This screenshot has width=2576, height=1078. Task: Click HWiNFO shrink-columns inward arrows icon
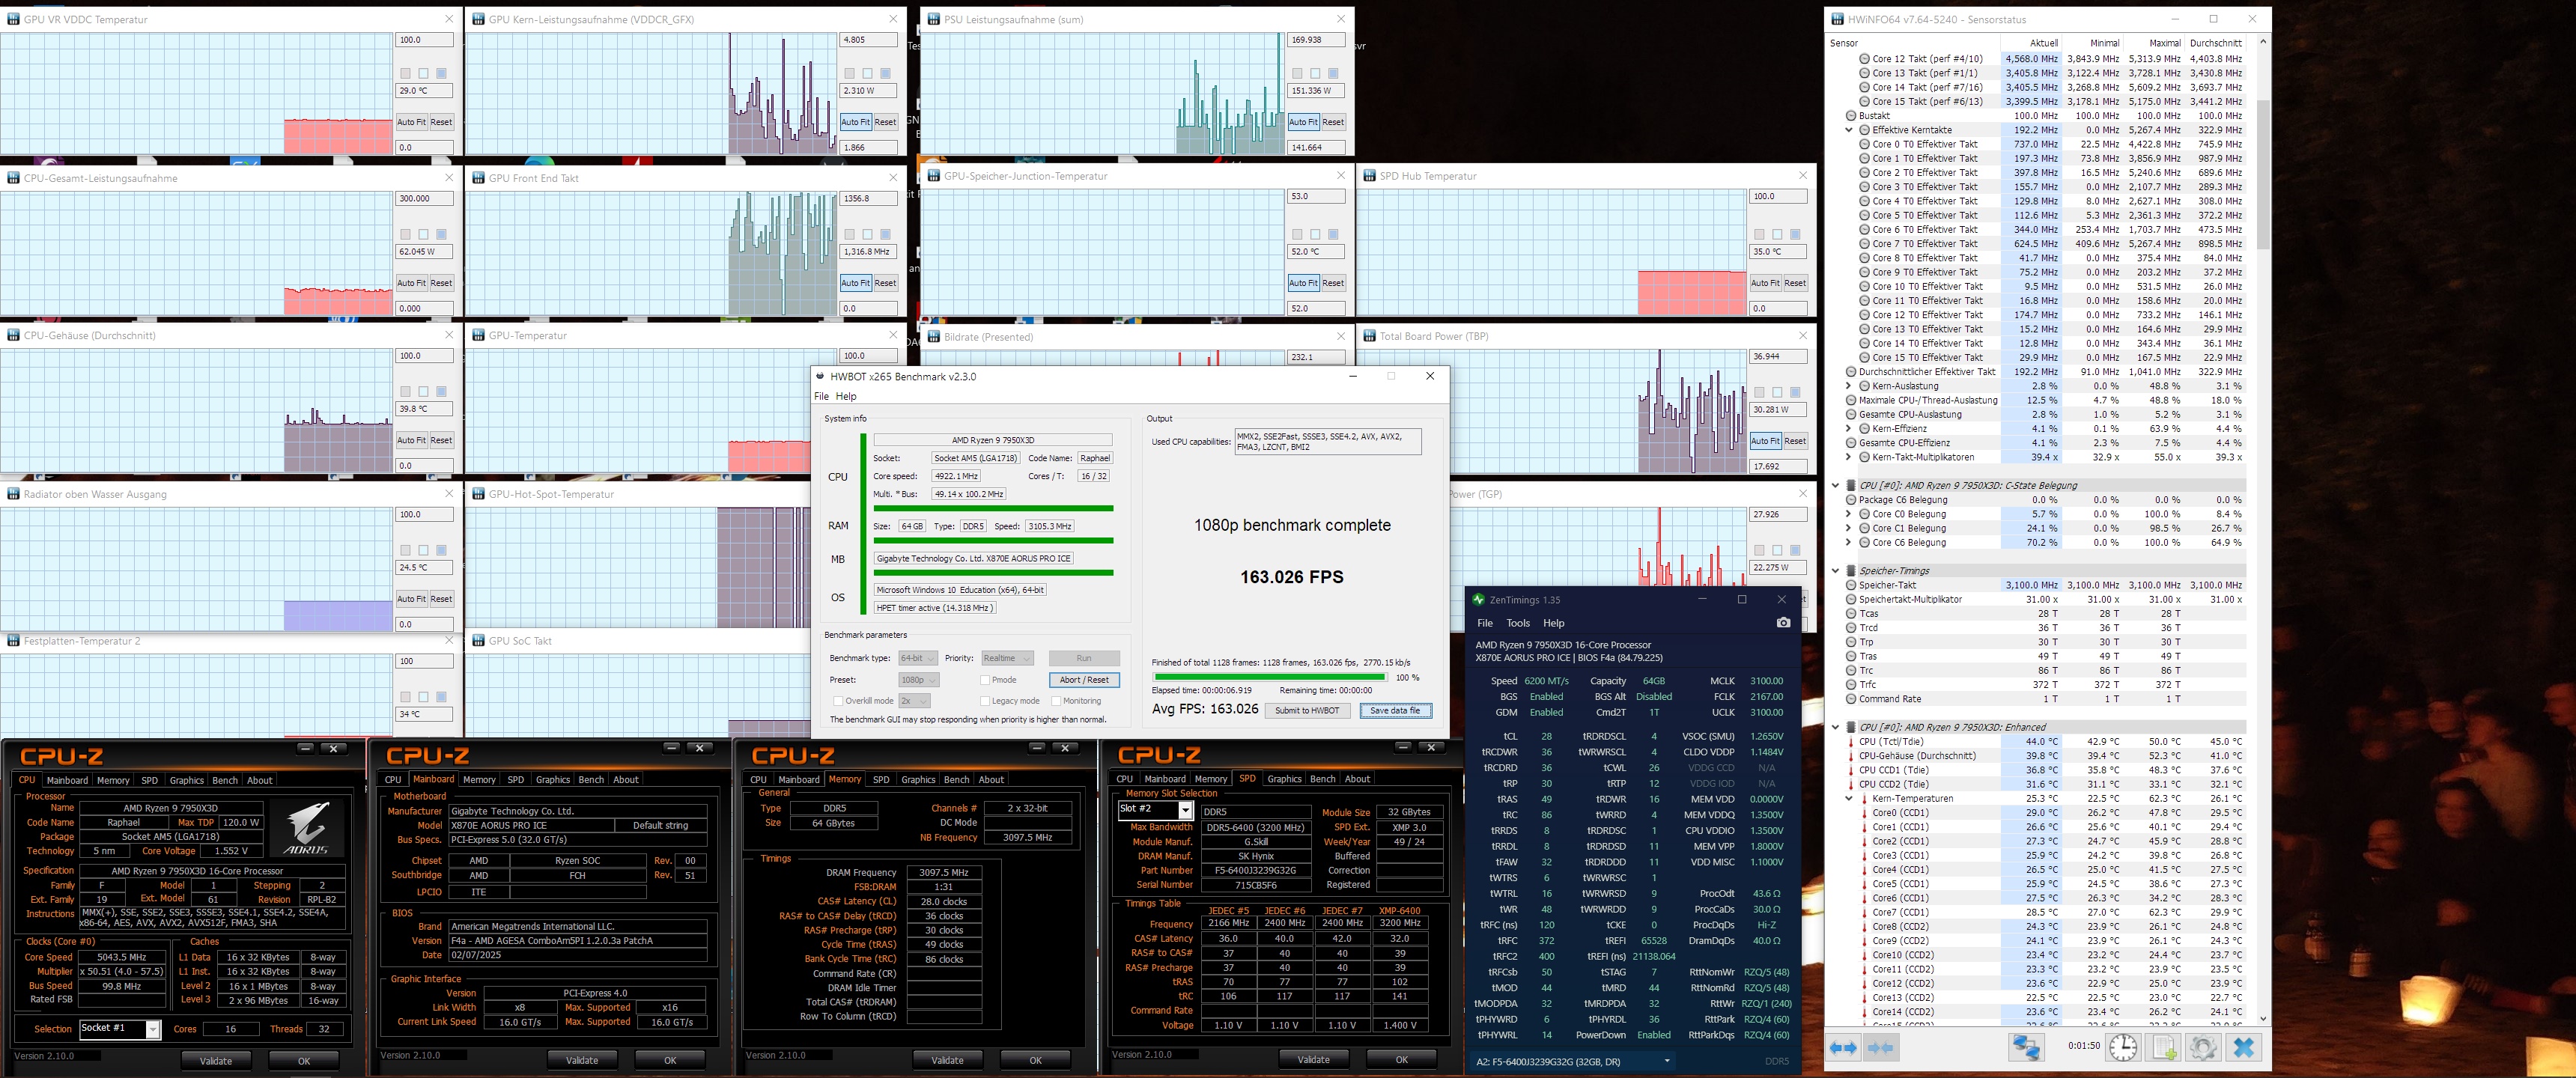click(1880, 1047)
